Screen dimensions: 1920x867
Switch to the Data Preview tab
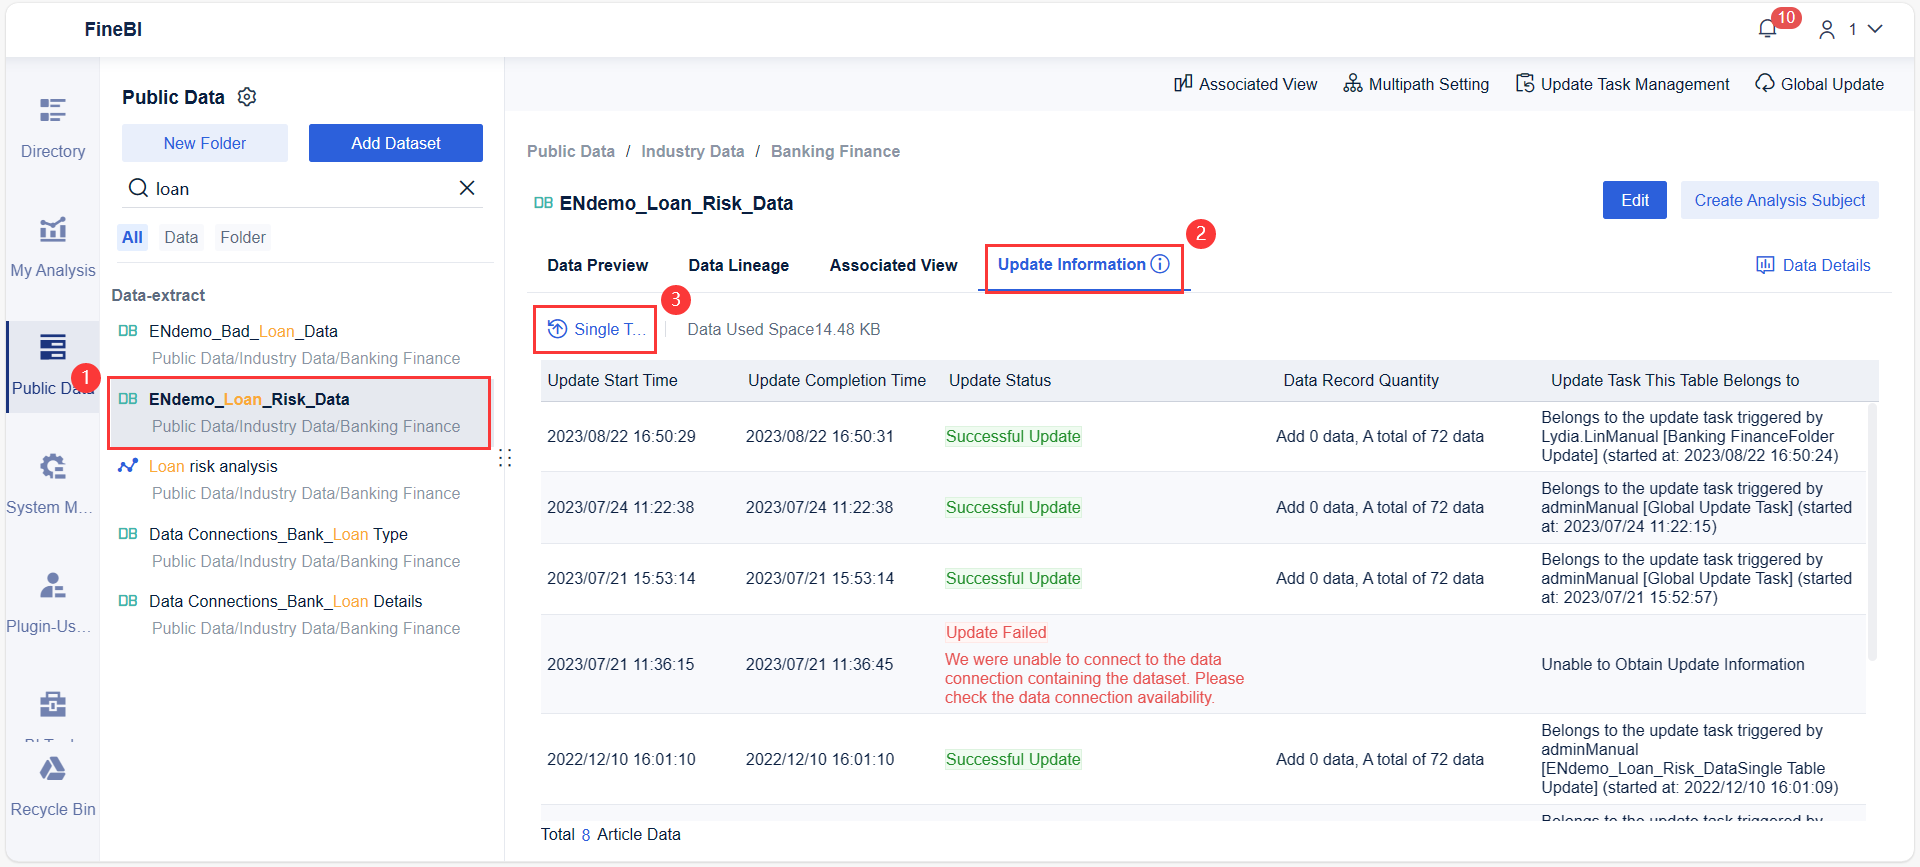(x=597, y=265)
